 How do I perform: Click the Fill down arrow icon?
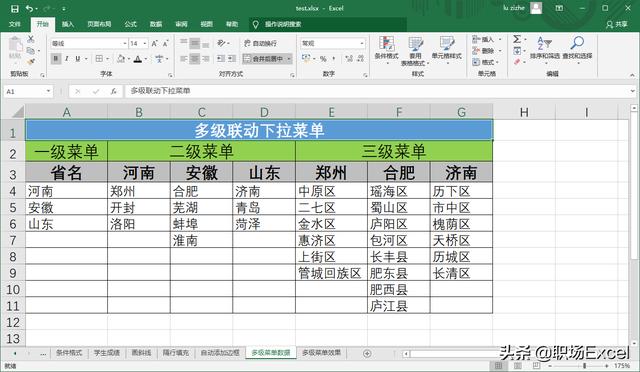517,51
